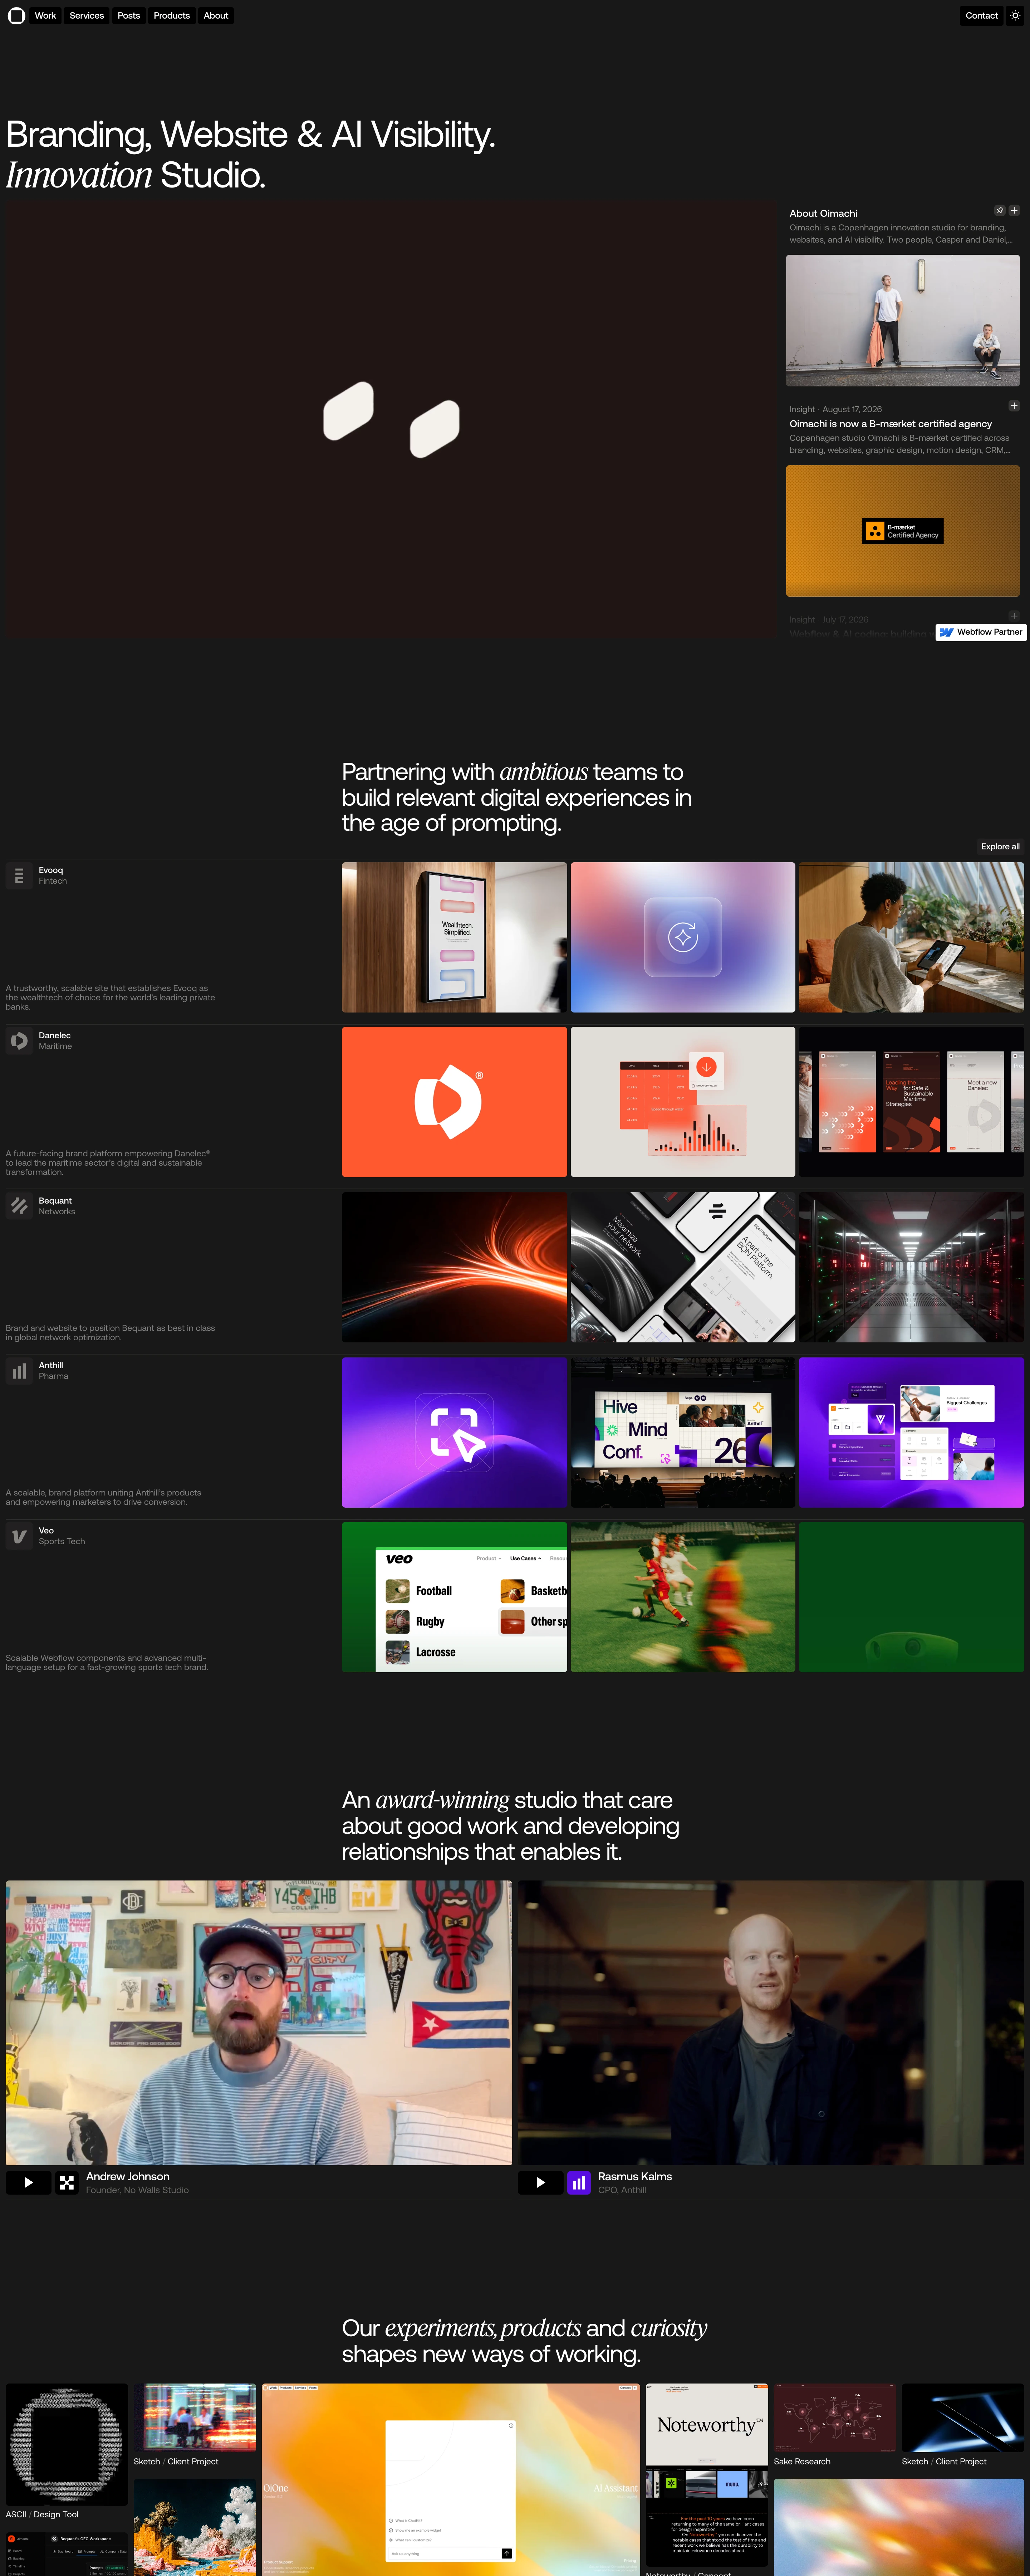The image size is (1030, 2576).
Task: Click the purple Anthill icon beside Rasmus Kalms
Action: (x=579, y=2183)
